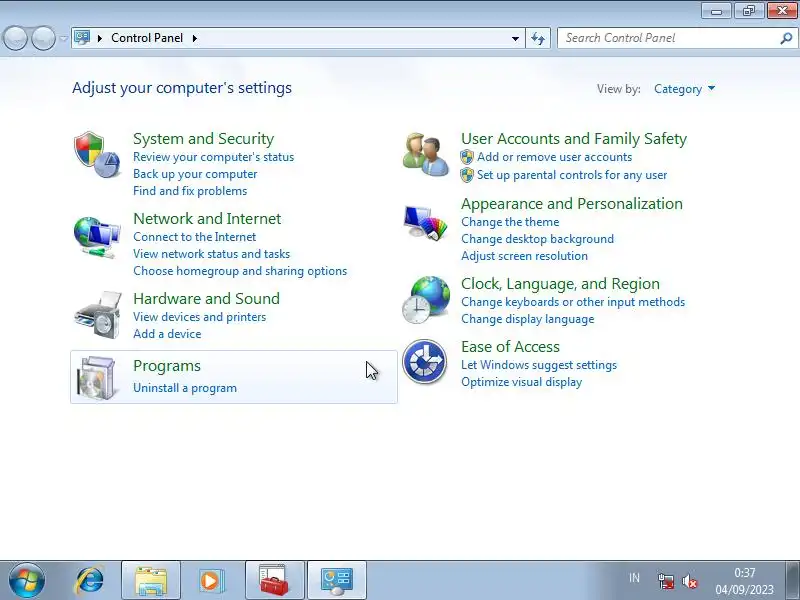The image size is (800, 600).
Task: Click the shield beside Set up parental controls
Action: click(467, 175)
